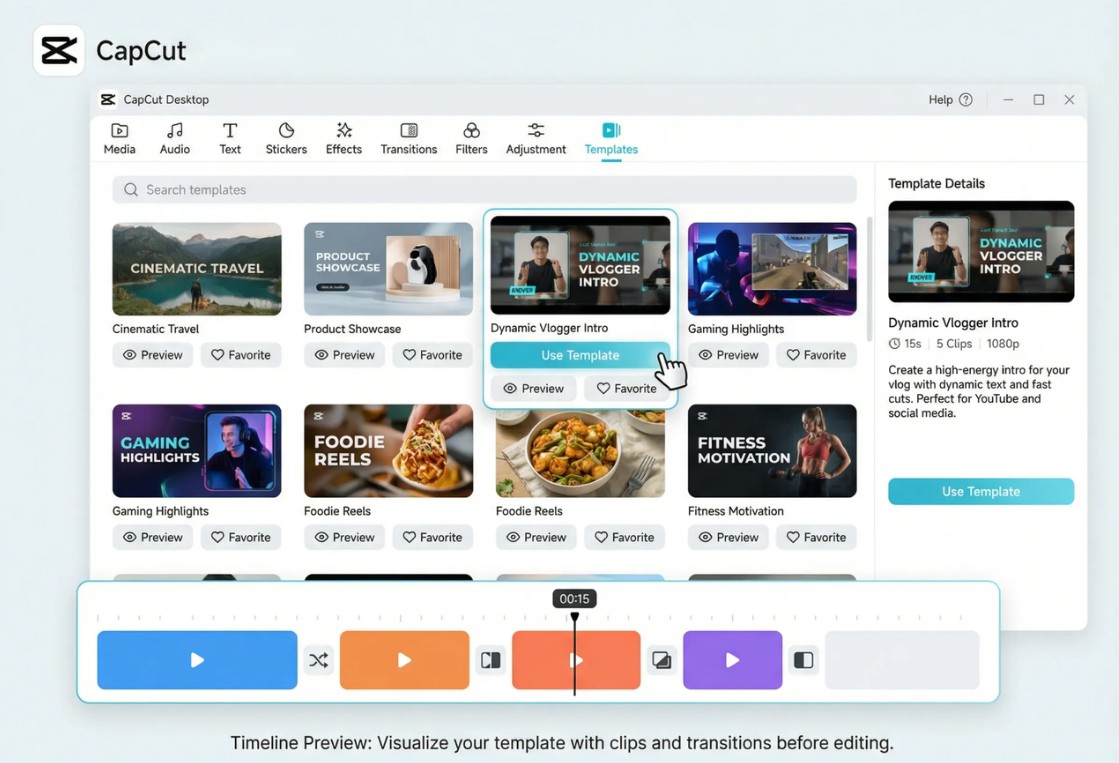
Task: Favorite the Foodie Reels taco template
Action: coord(432,537)
